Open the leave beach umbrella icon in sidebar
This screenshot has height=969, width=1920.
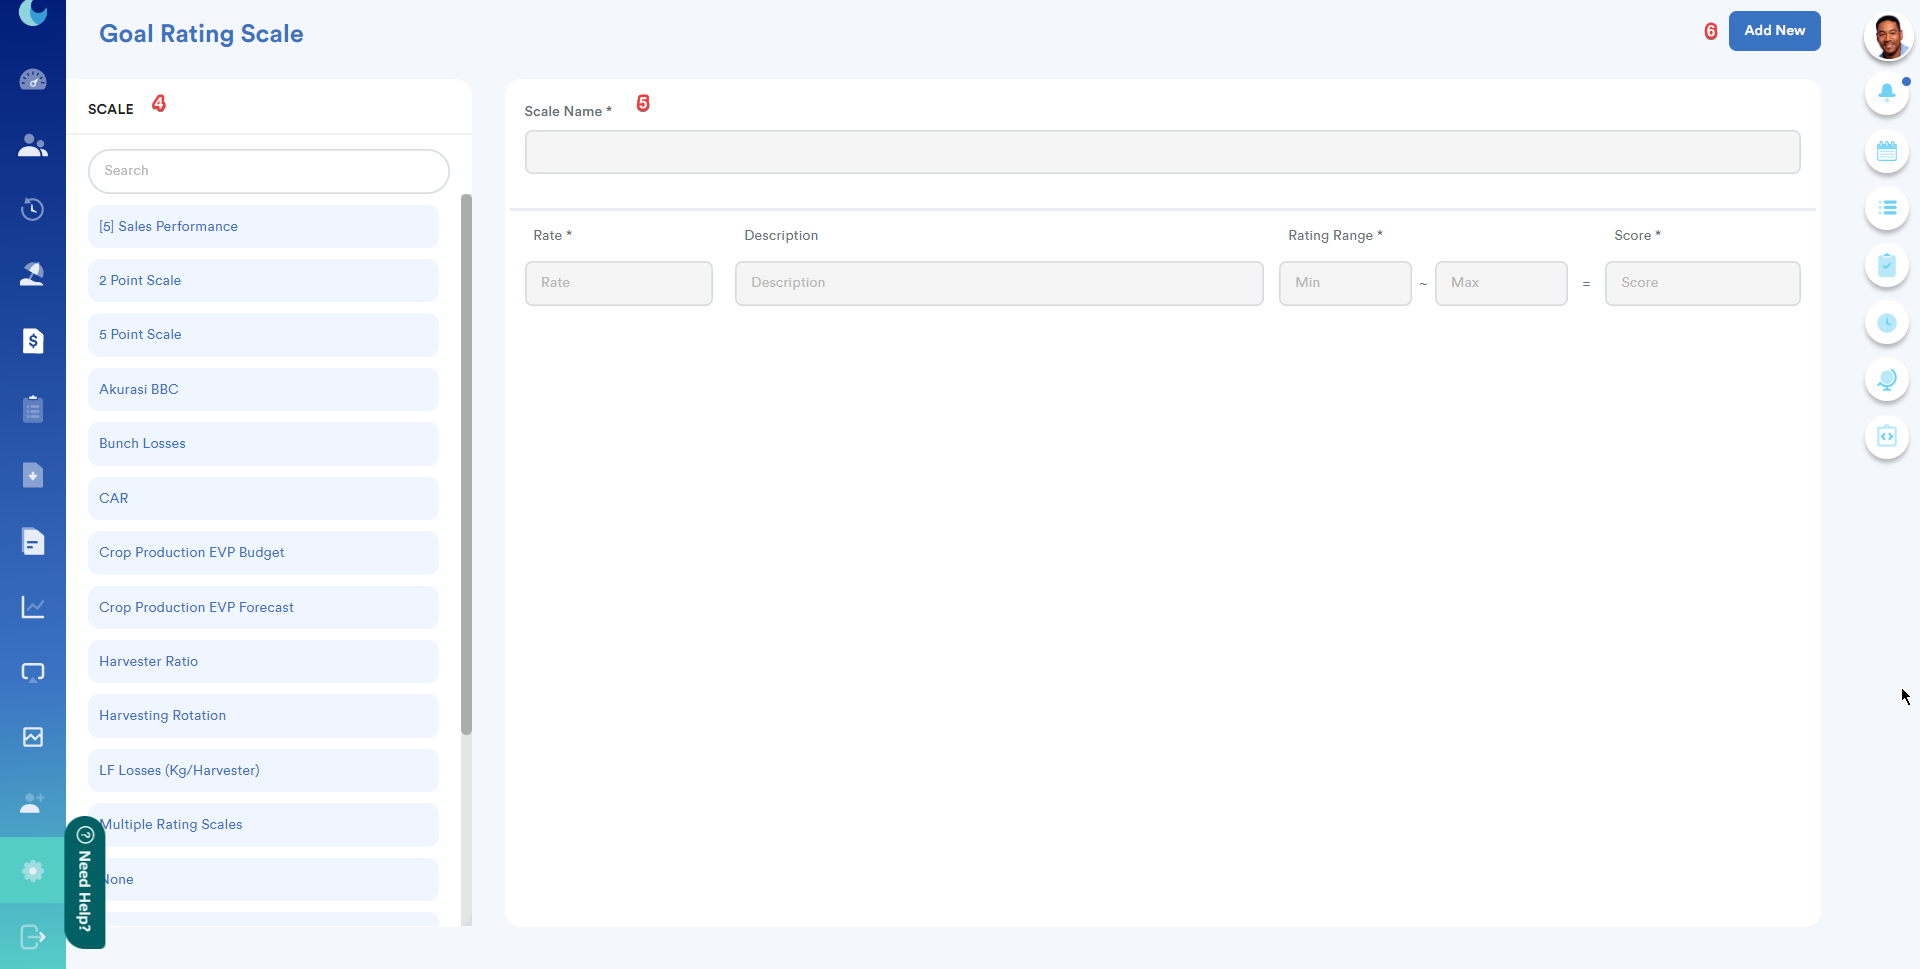click(33, 274)
